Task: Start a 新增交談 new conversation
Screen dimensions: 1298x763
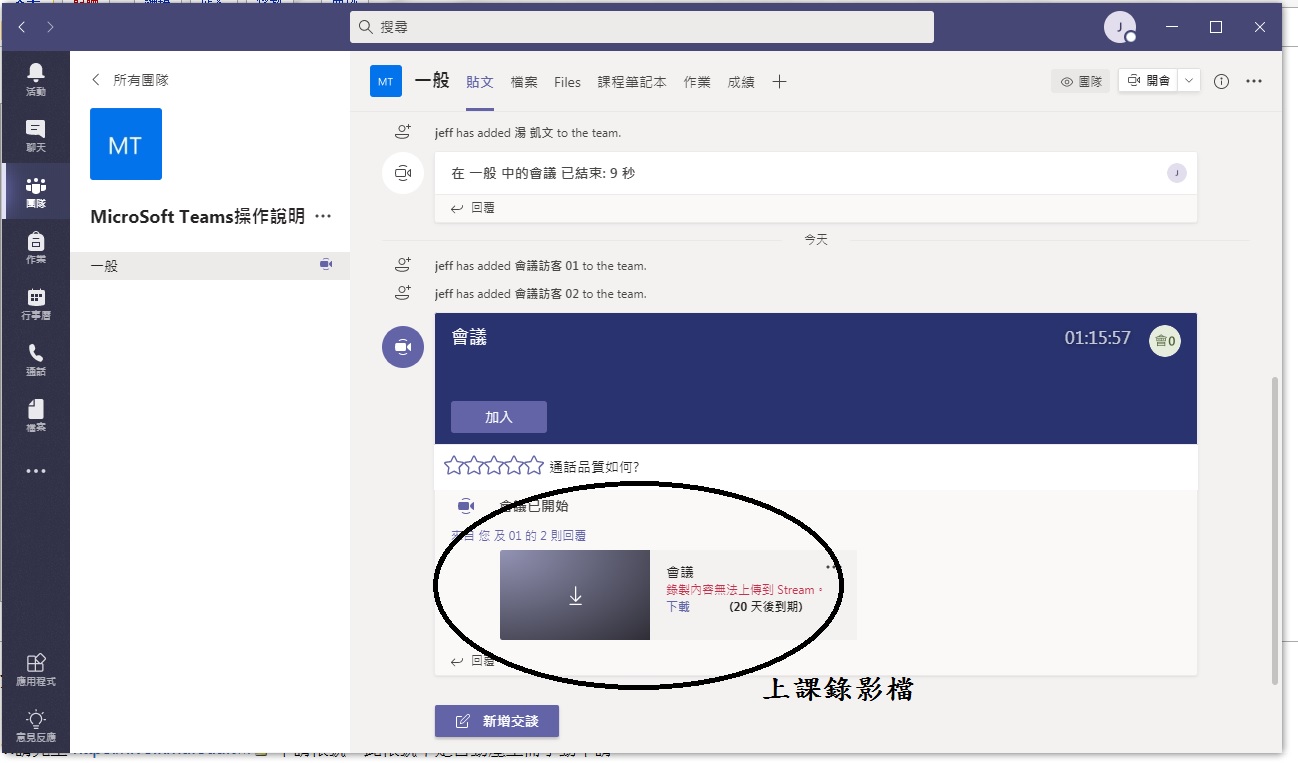Action: click(x=497, y=721)
